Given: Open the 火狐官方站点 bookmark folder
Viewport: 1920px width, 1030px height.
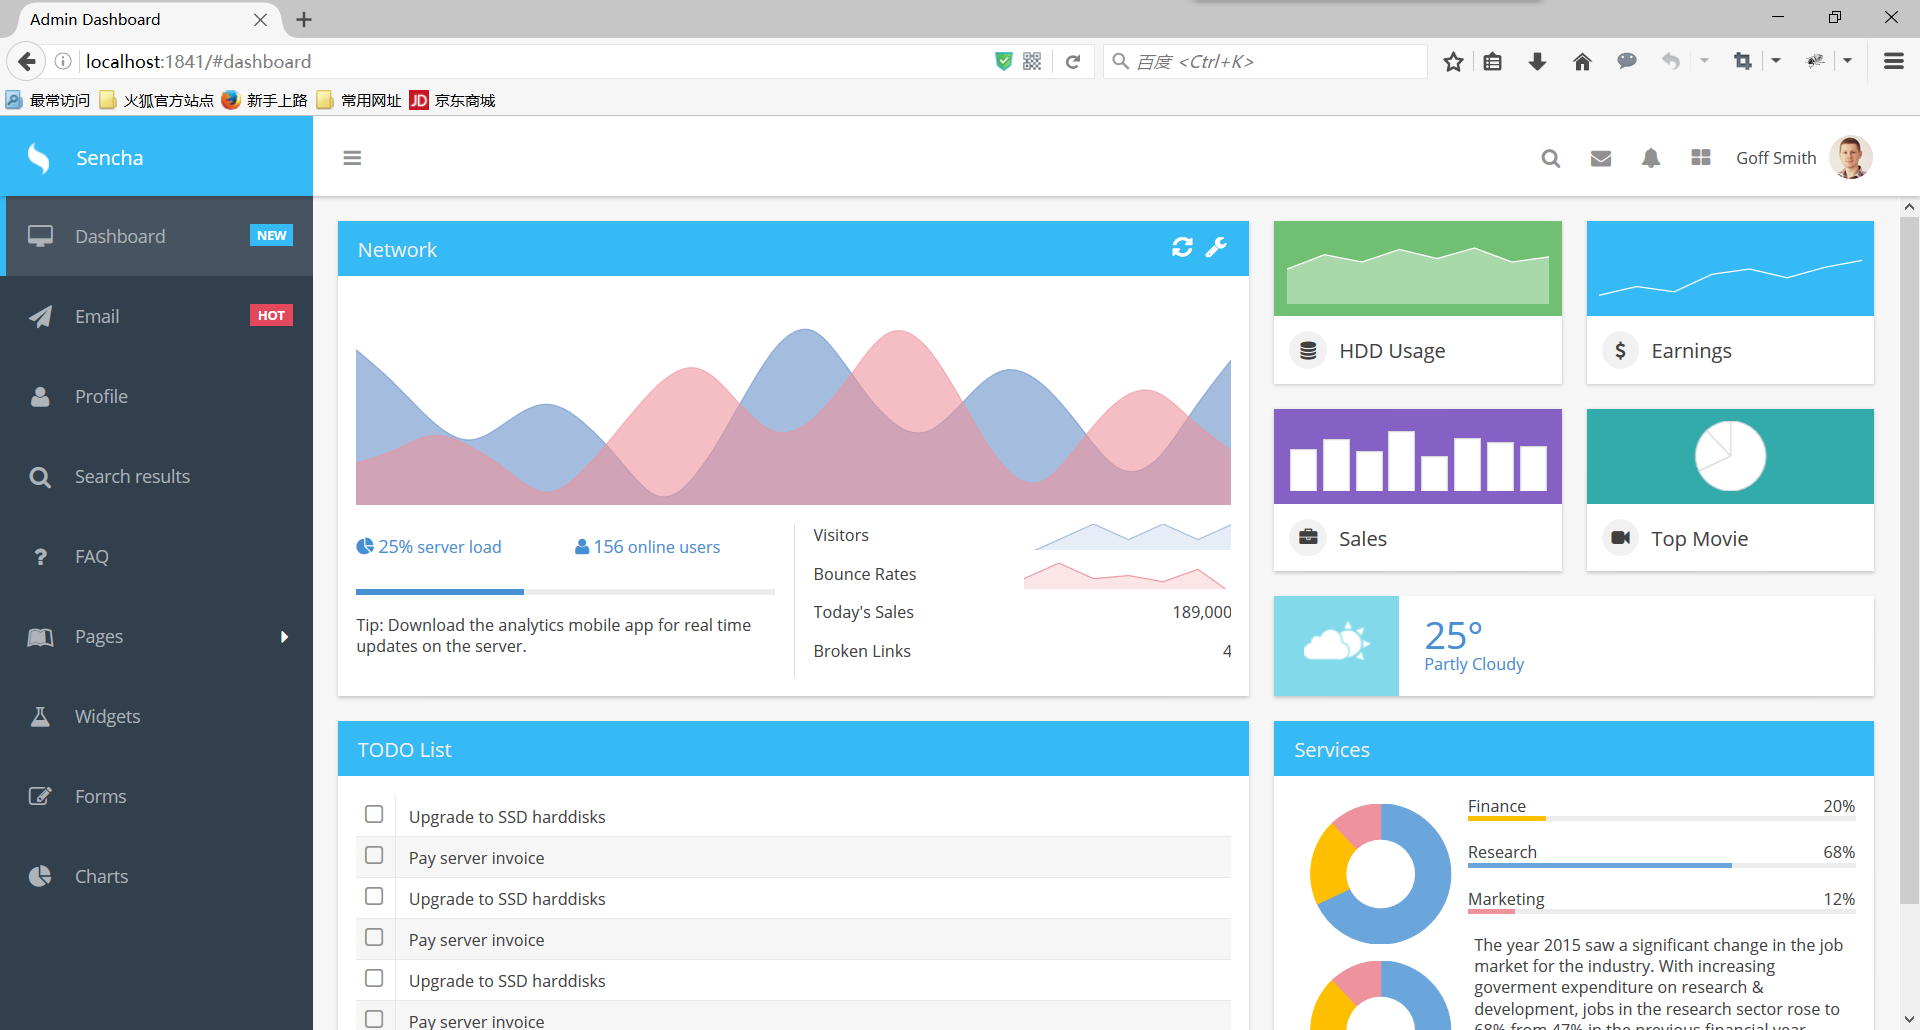Looking at the screenshot, I should [x=156, y=100].
